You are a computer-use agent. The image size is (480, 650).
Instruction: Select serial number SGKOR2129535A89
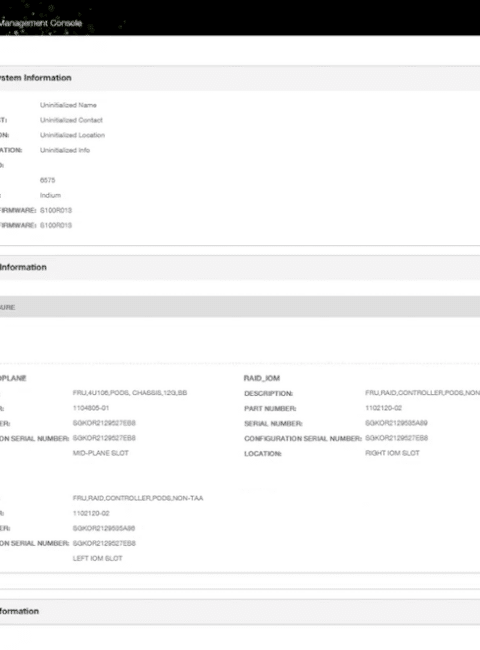[x=396, y=423]
